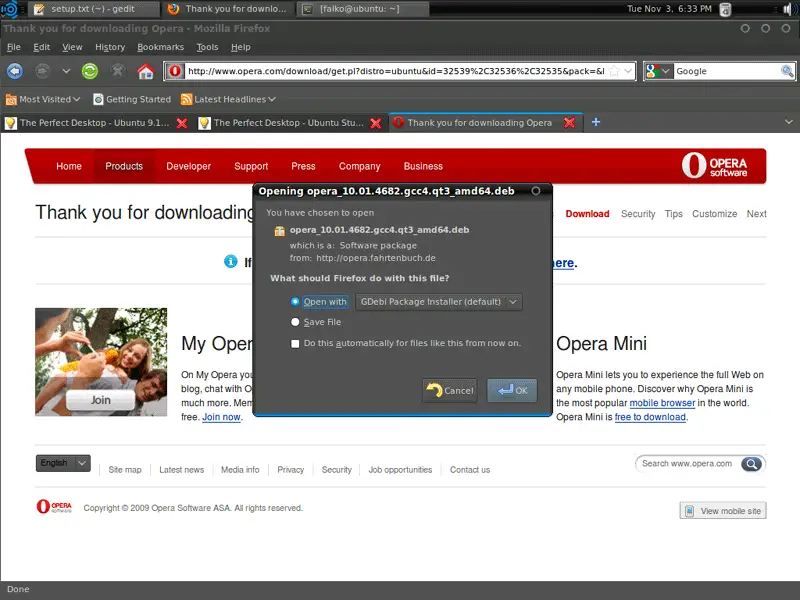Open a new tab with the plus icon

[x=595, y=122]
